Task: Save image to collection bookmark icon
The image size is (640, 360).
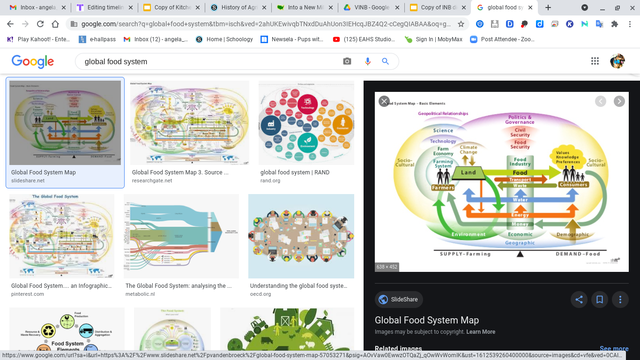Action: pos(600,299)
